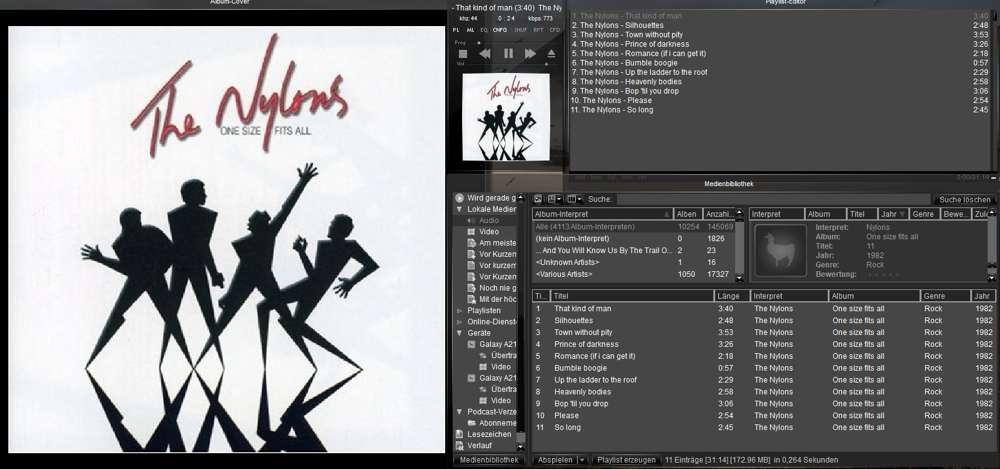Sort tracks by the Titel column header
Image resolution: width=1000 pixels, height=469 pixels.
[632, 296]
